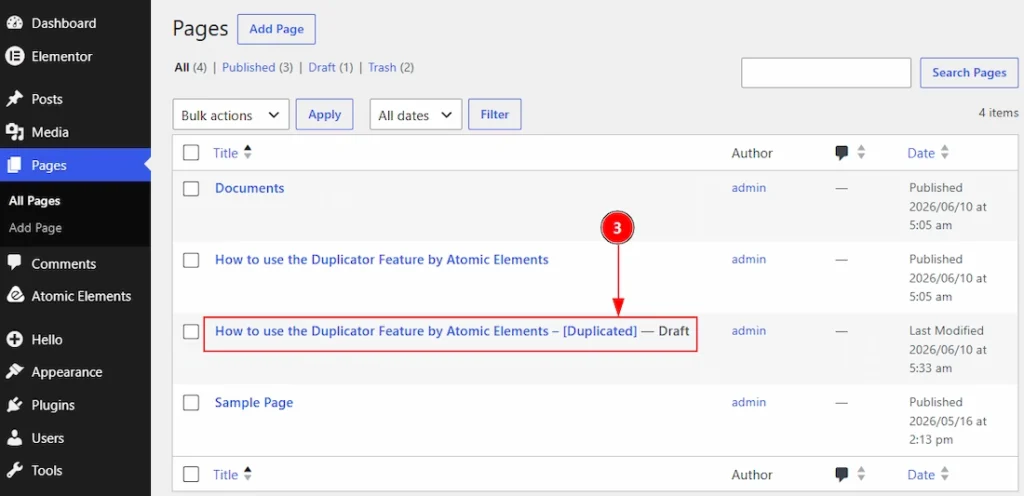Open the Dashboard gauge icon in sidebar
Screen dimensions: 1024x496
click(14, 23)
